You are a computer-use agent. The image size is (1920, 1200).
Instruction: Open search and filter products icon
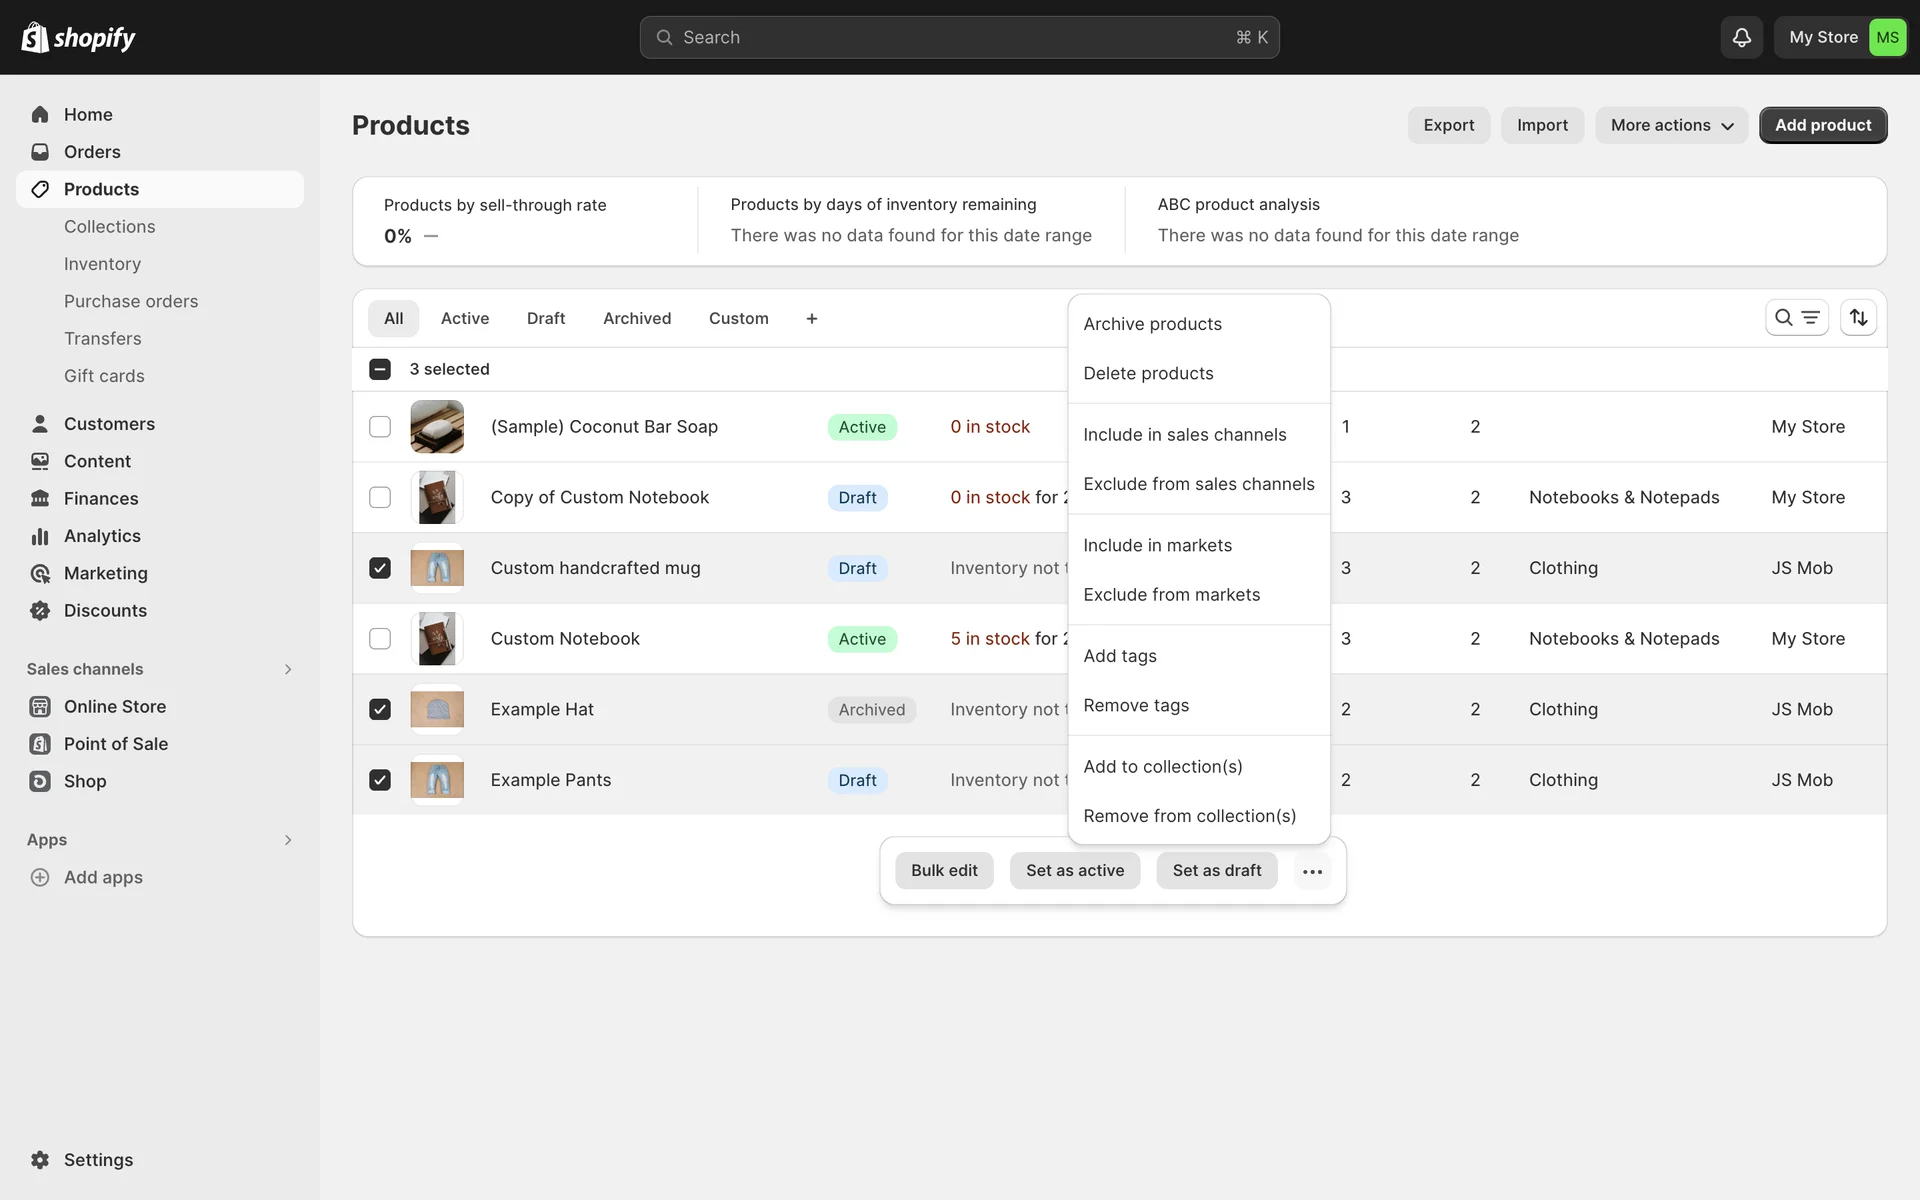[x=1796, y=318]
